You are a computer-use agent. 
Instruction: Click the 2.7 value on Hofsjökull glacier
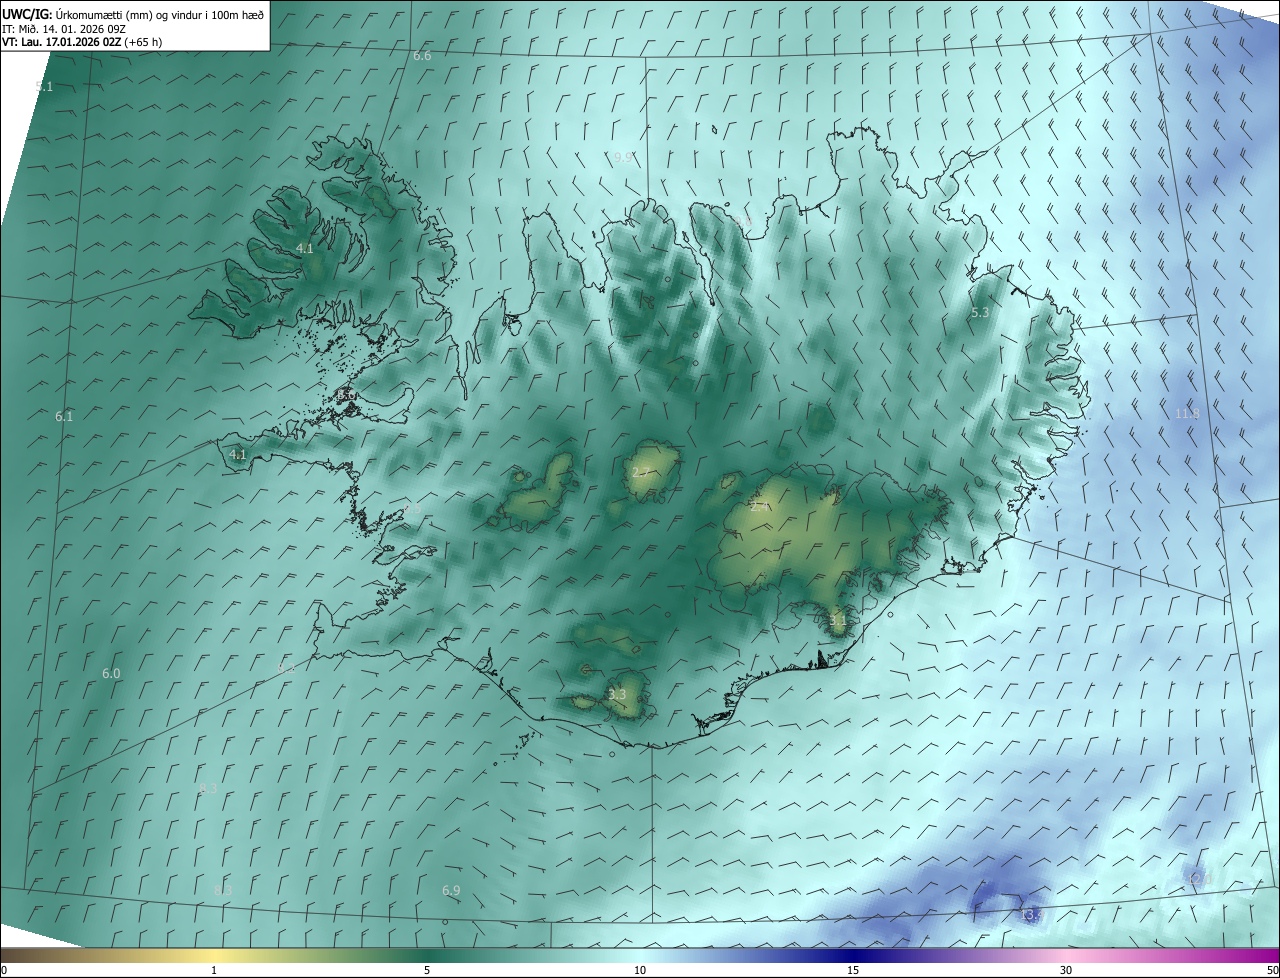coord(640,472)
